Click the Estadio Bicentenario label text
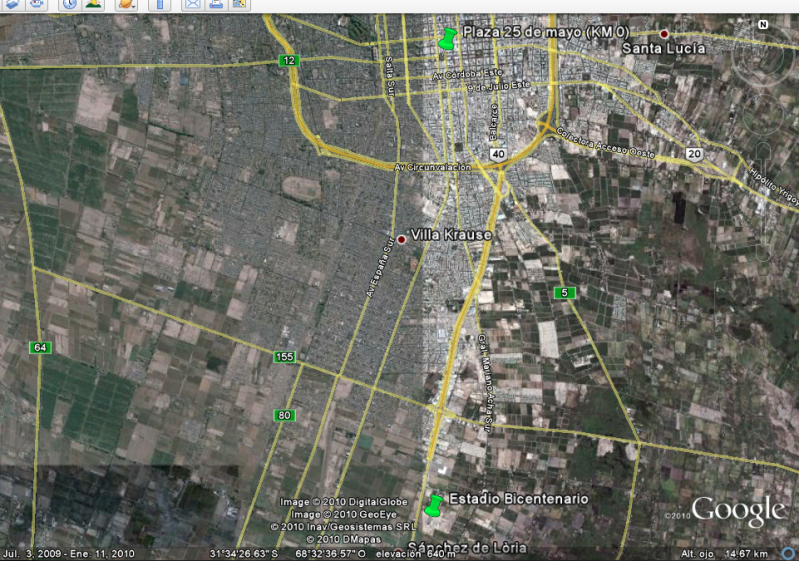 pyautogui.click(x=519, y=498)
